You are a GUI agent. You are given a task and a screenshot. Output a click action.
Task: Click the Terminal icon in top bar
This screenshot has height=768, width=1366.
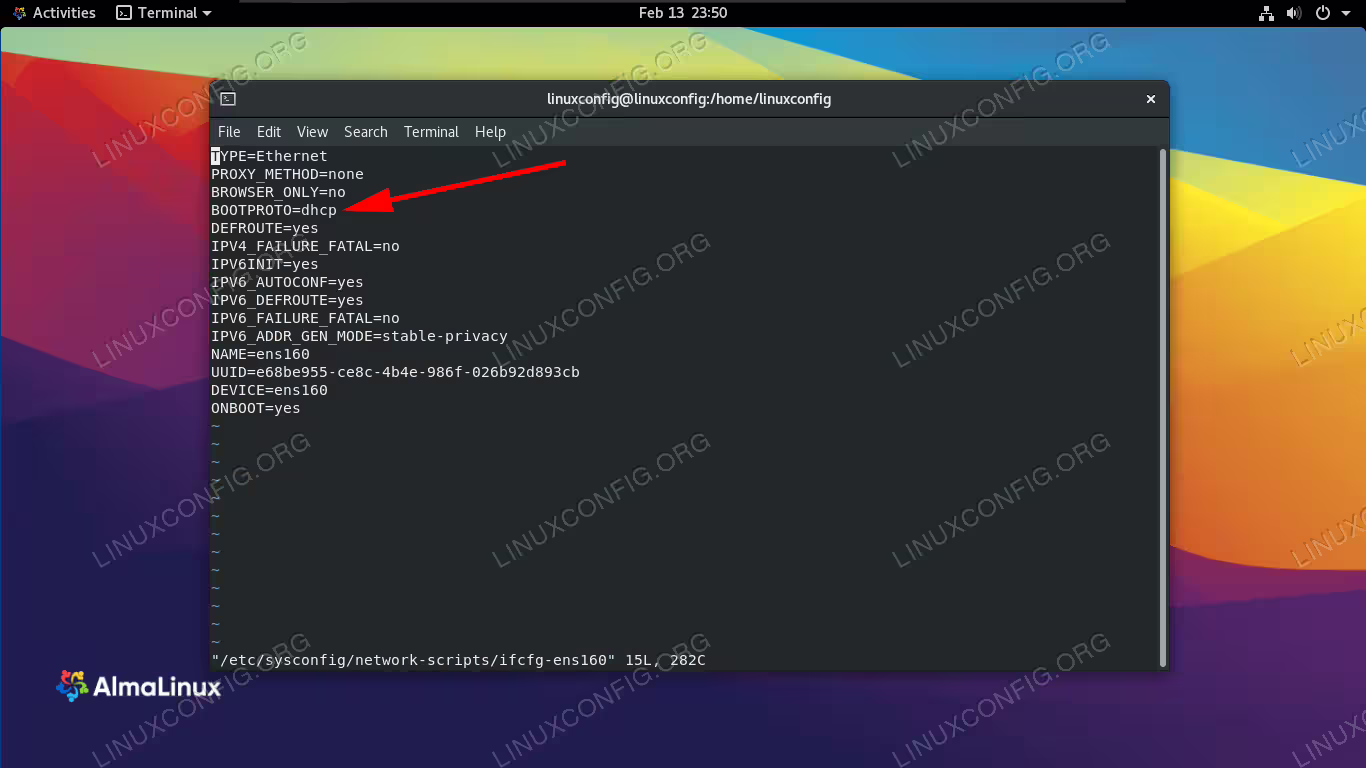point(124,13)
